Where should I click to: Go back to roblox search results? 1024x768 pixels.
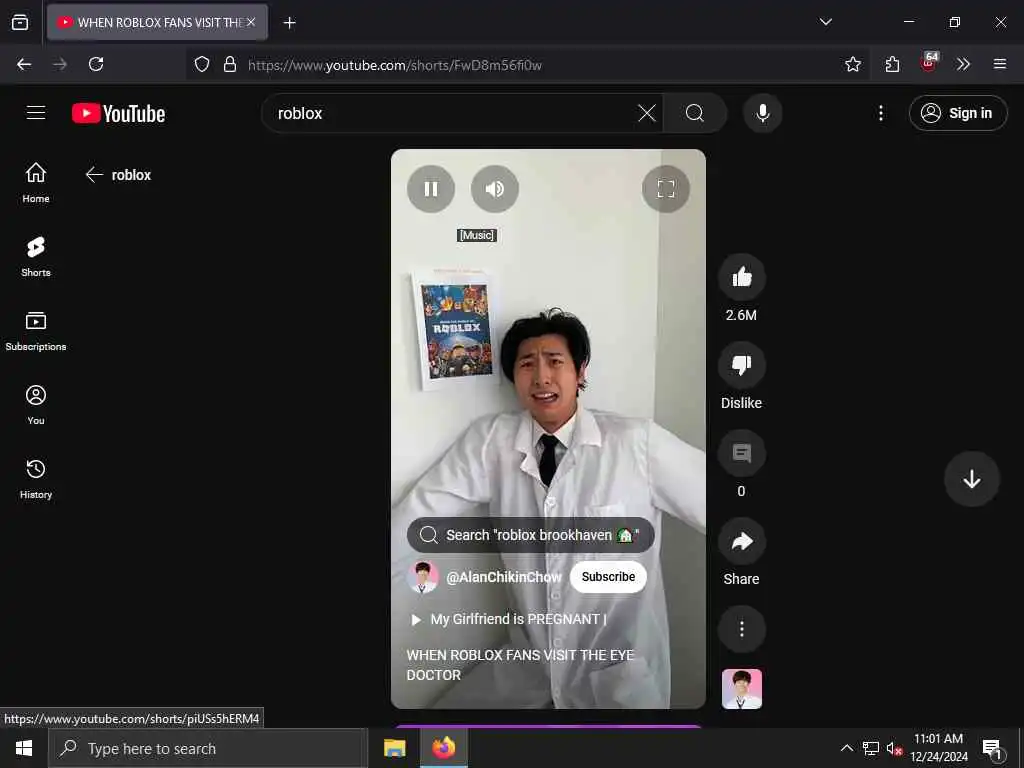coord(94,174)
